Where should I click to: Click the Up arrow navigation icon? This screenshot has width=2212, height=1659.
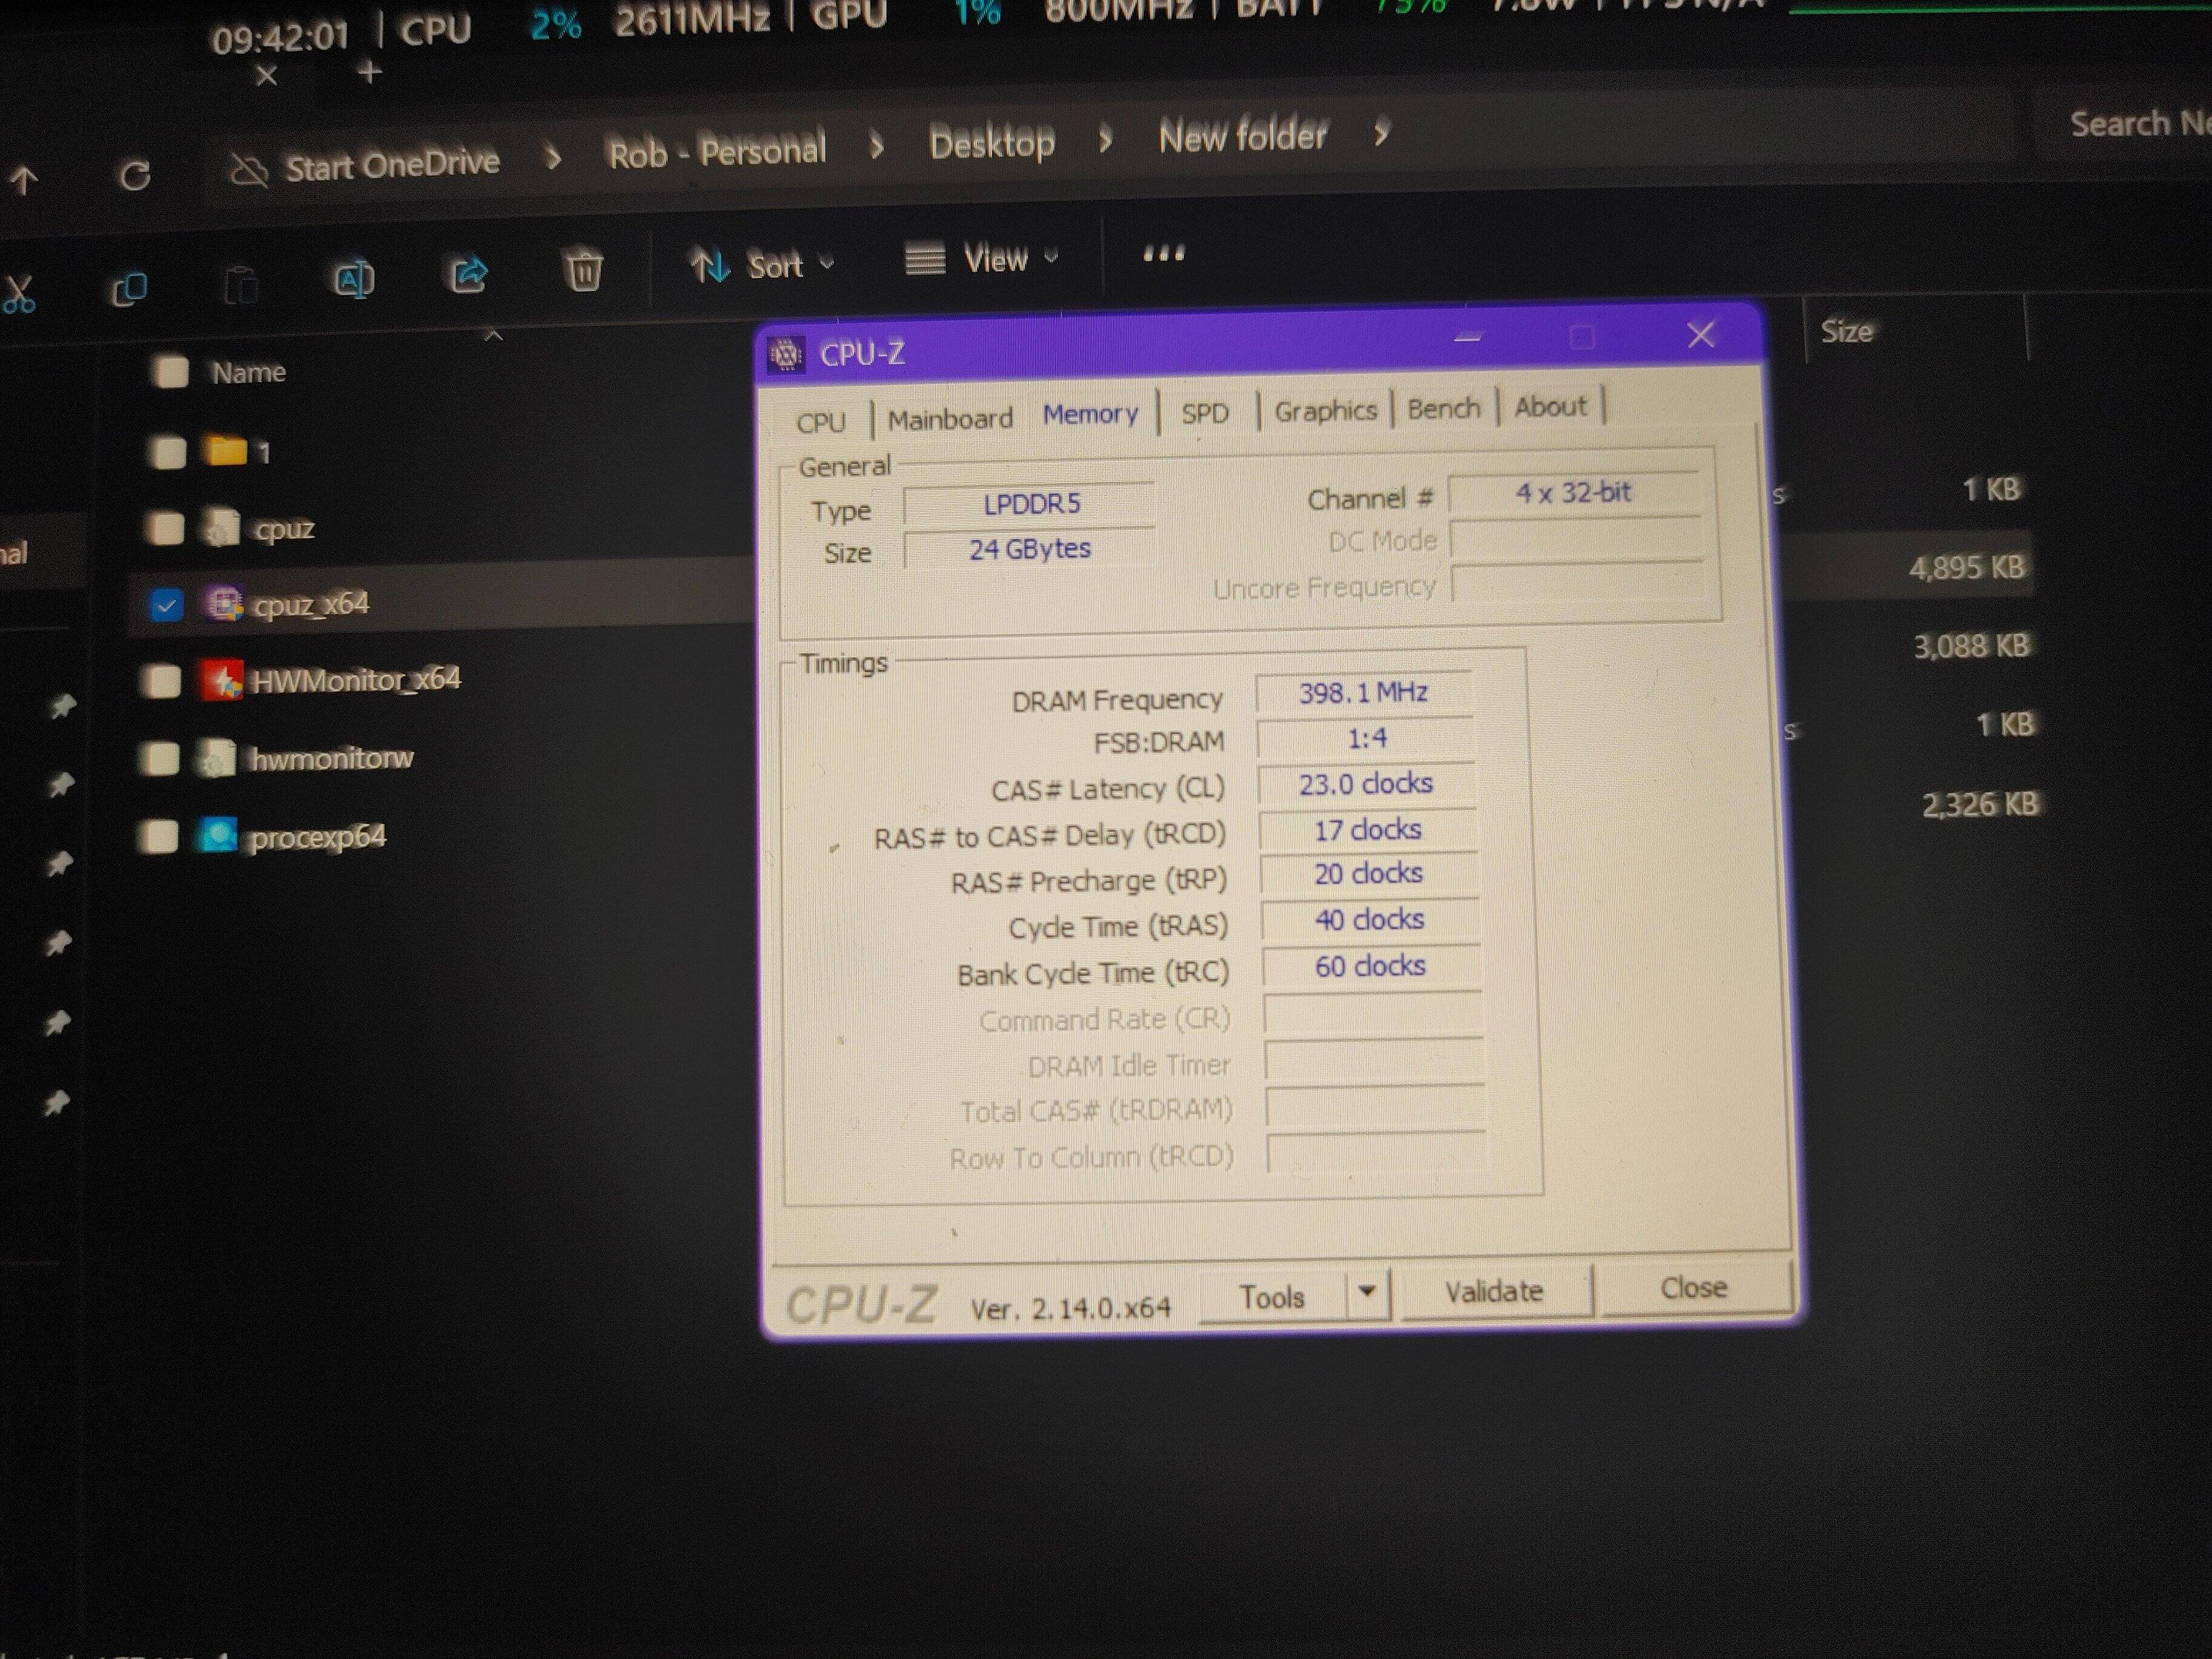[x=24, y=180]
